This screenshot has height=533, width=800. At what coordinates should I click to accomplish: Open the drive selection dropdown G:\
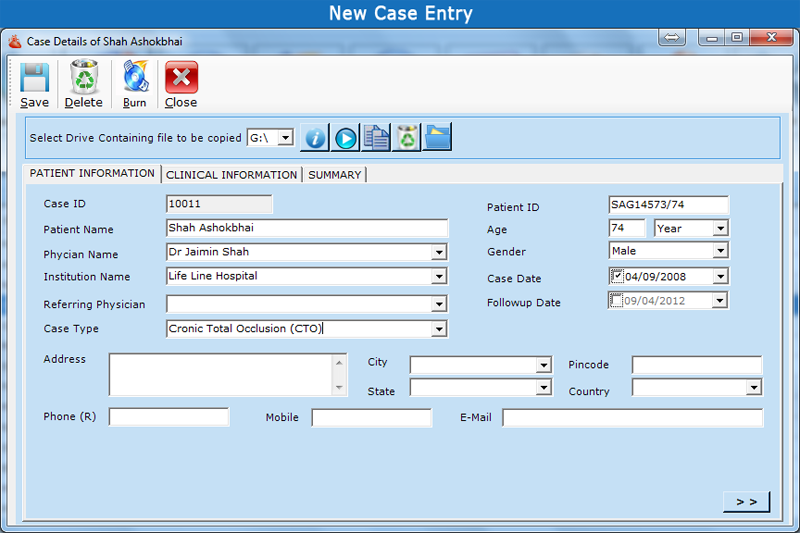[286, 137]
